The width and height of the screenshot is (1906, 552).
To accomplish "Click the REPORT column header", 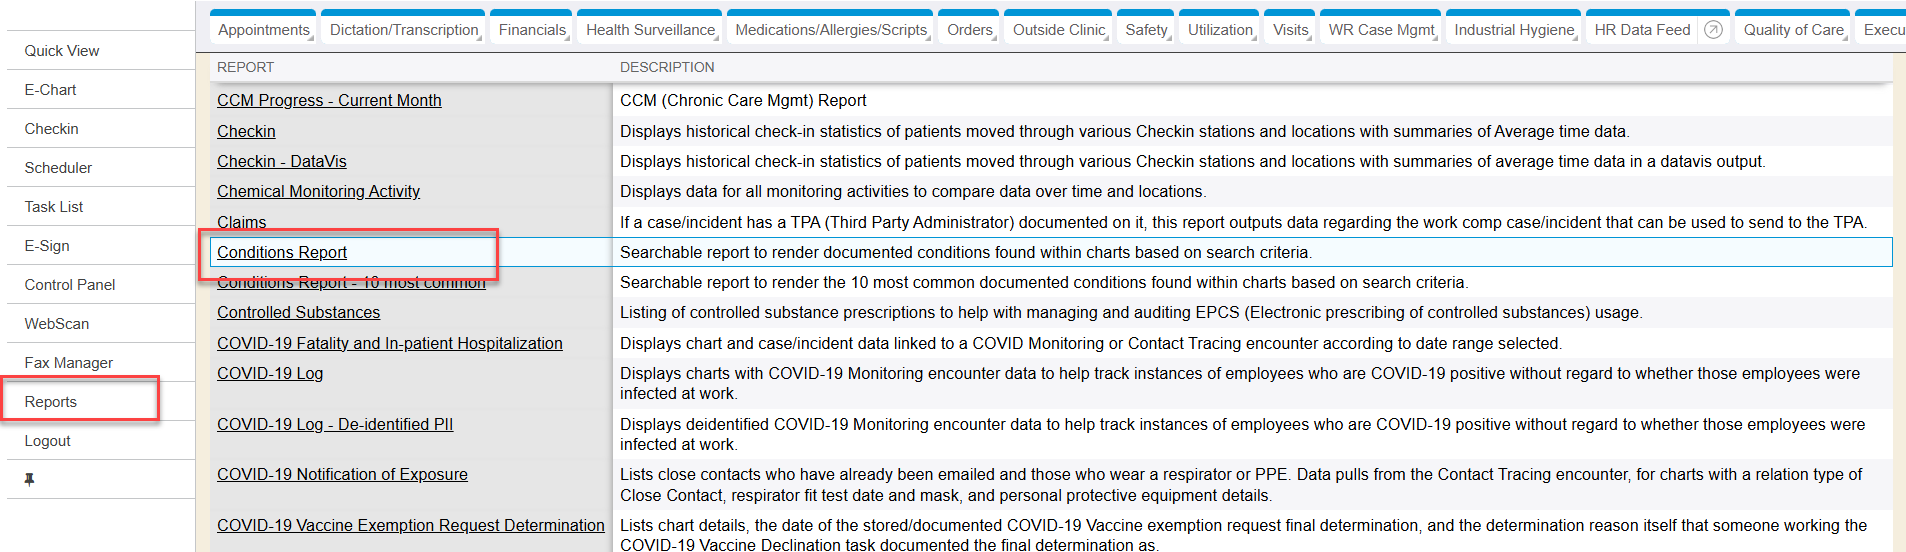I will [x=245, y=68].
